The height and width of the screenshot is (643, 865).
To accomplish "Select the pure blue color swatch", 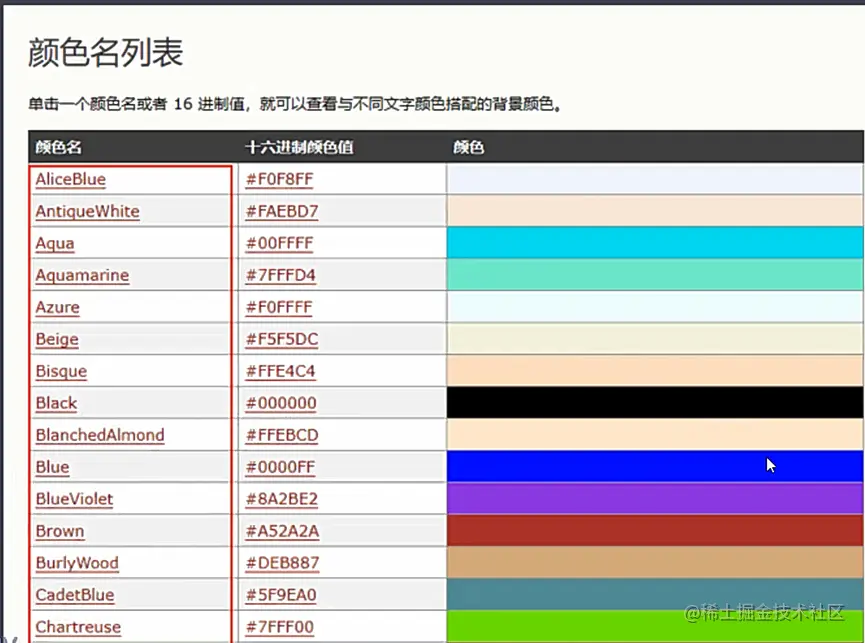I will [x=655, y=467].
